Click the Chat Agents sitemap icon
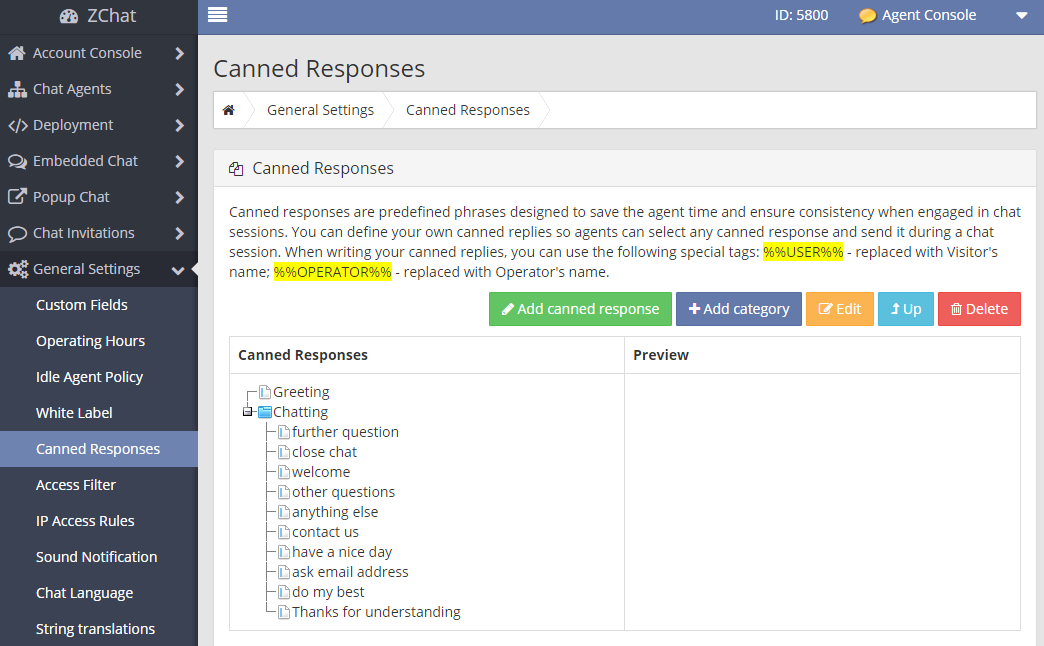The width and height of the screenshot is (1044, 646). [17, 89]
